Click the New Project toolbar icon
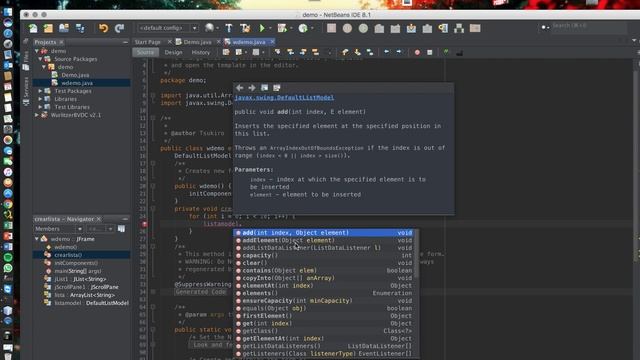Screen dimensions: 640x360 point(48,28)
